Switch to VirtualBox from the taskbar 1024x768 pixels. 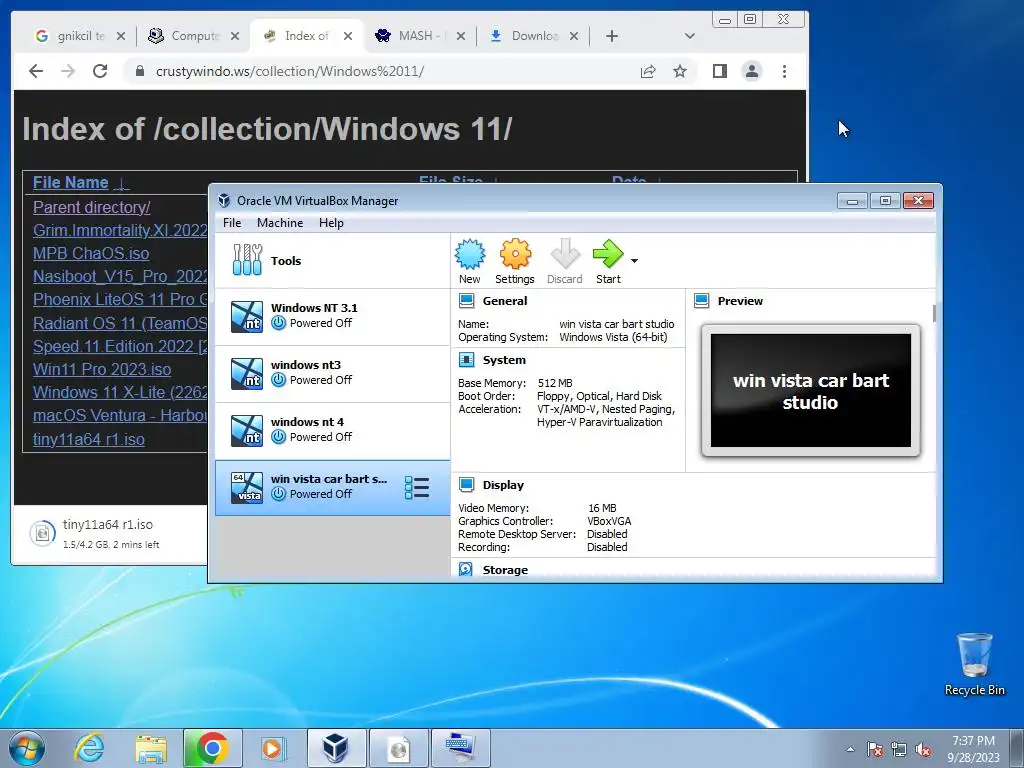(336, 748)
